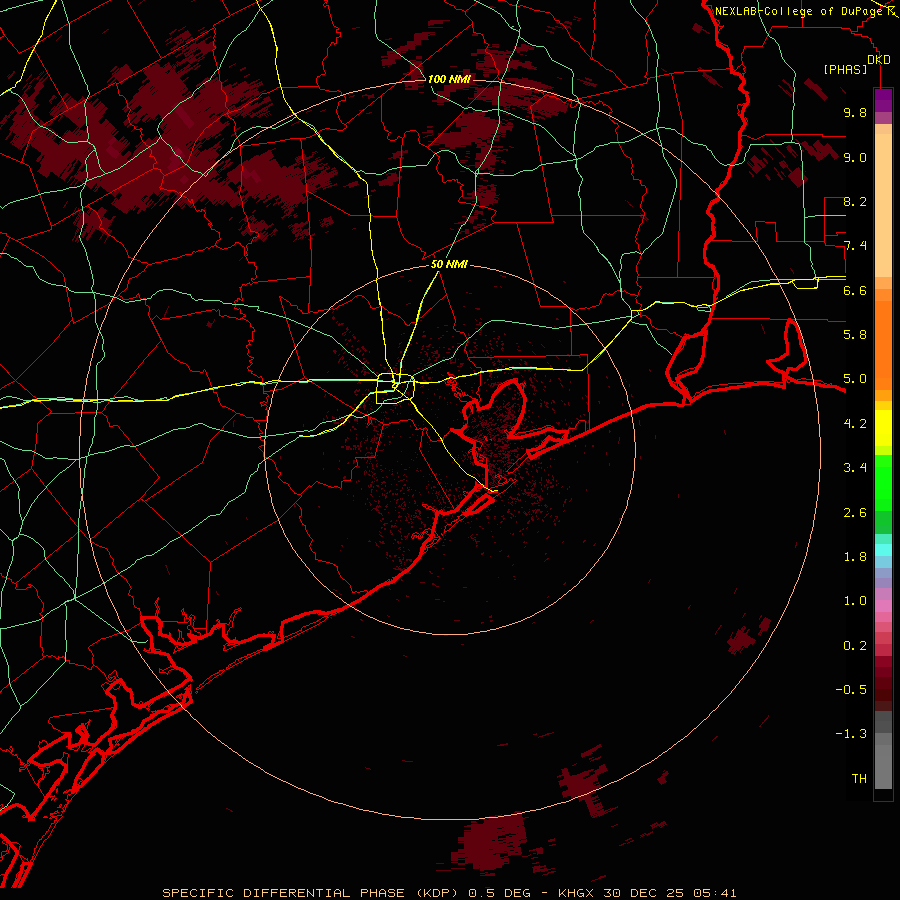Click the "9.0" scale value
Image resolution: width=900 pixels, height=900 pixels.
coord(855,157)
